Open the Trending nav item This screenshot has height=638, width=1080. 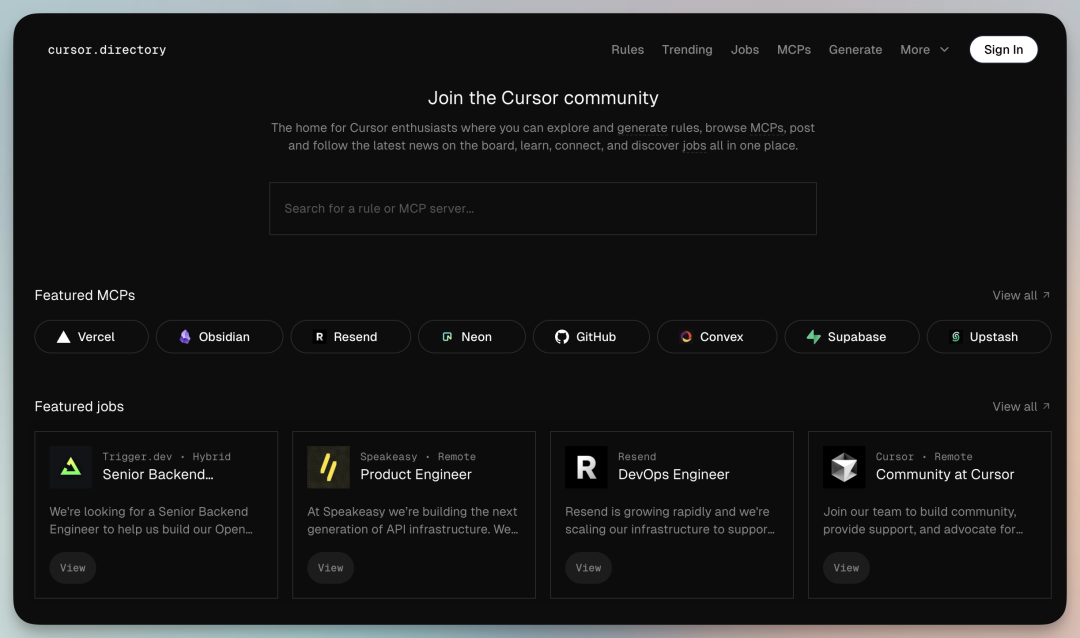point(687,50)
